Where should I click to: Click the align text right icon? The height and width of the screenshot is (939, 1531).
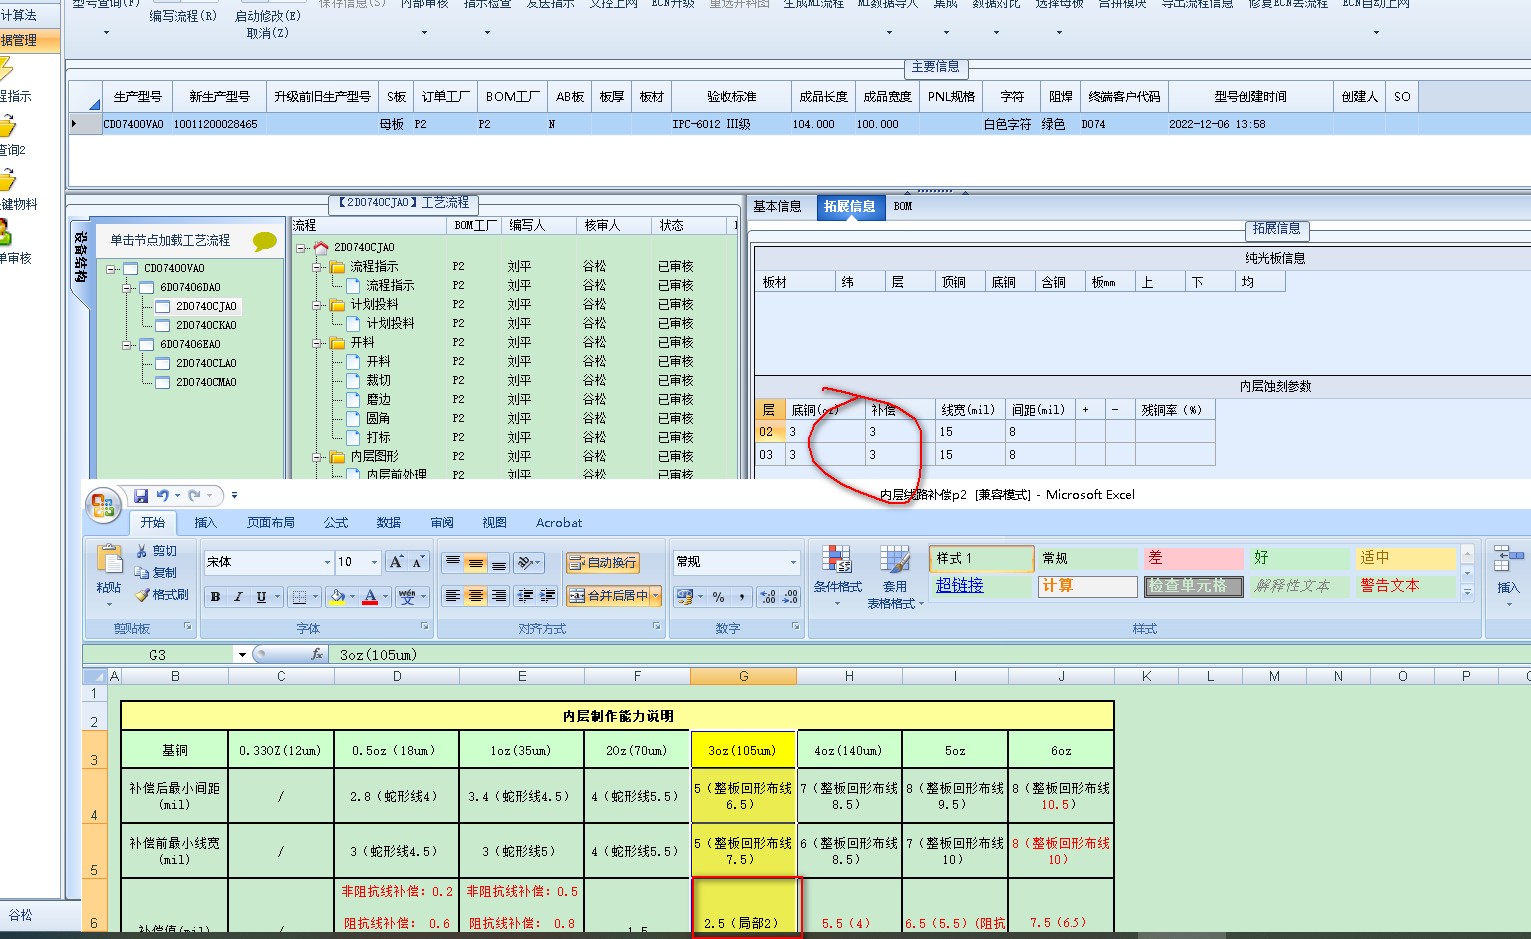coord(498,596)
